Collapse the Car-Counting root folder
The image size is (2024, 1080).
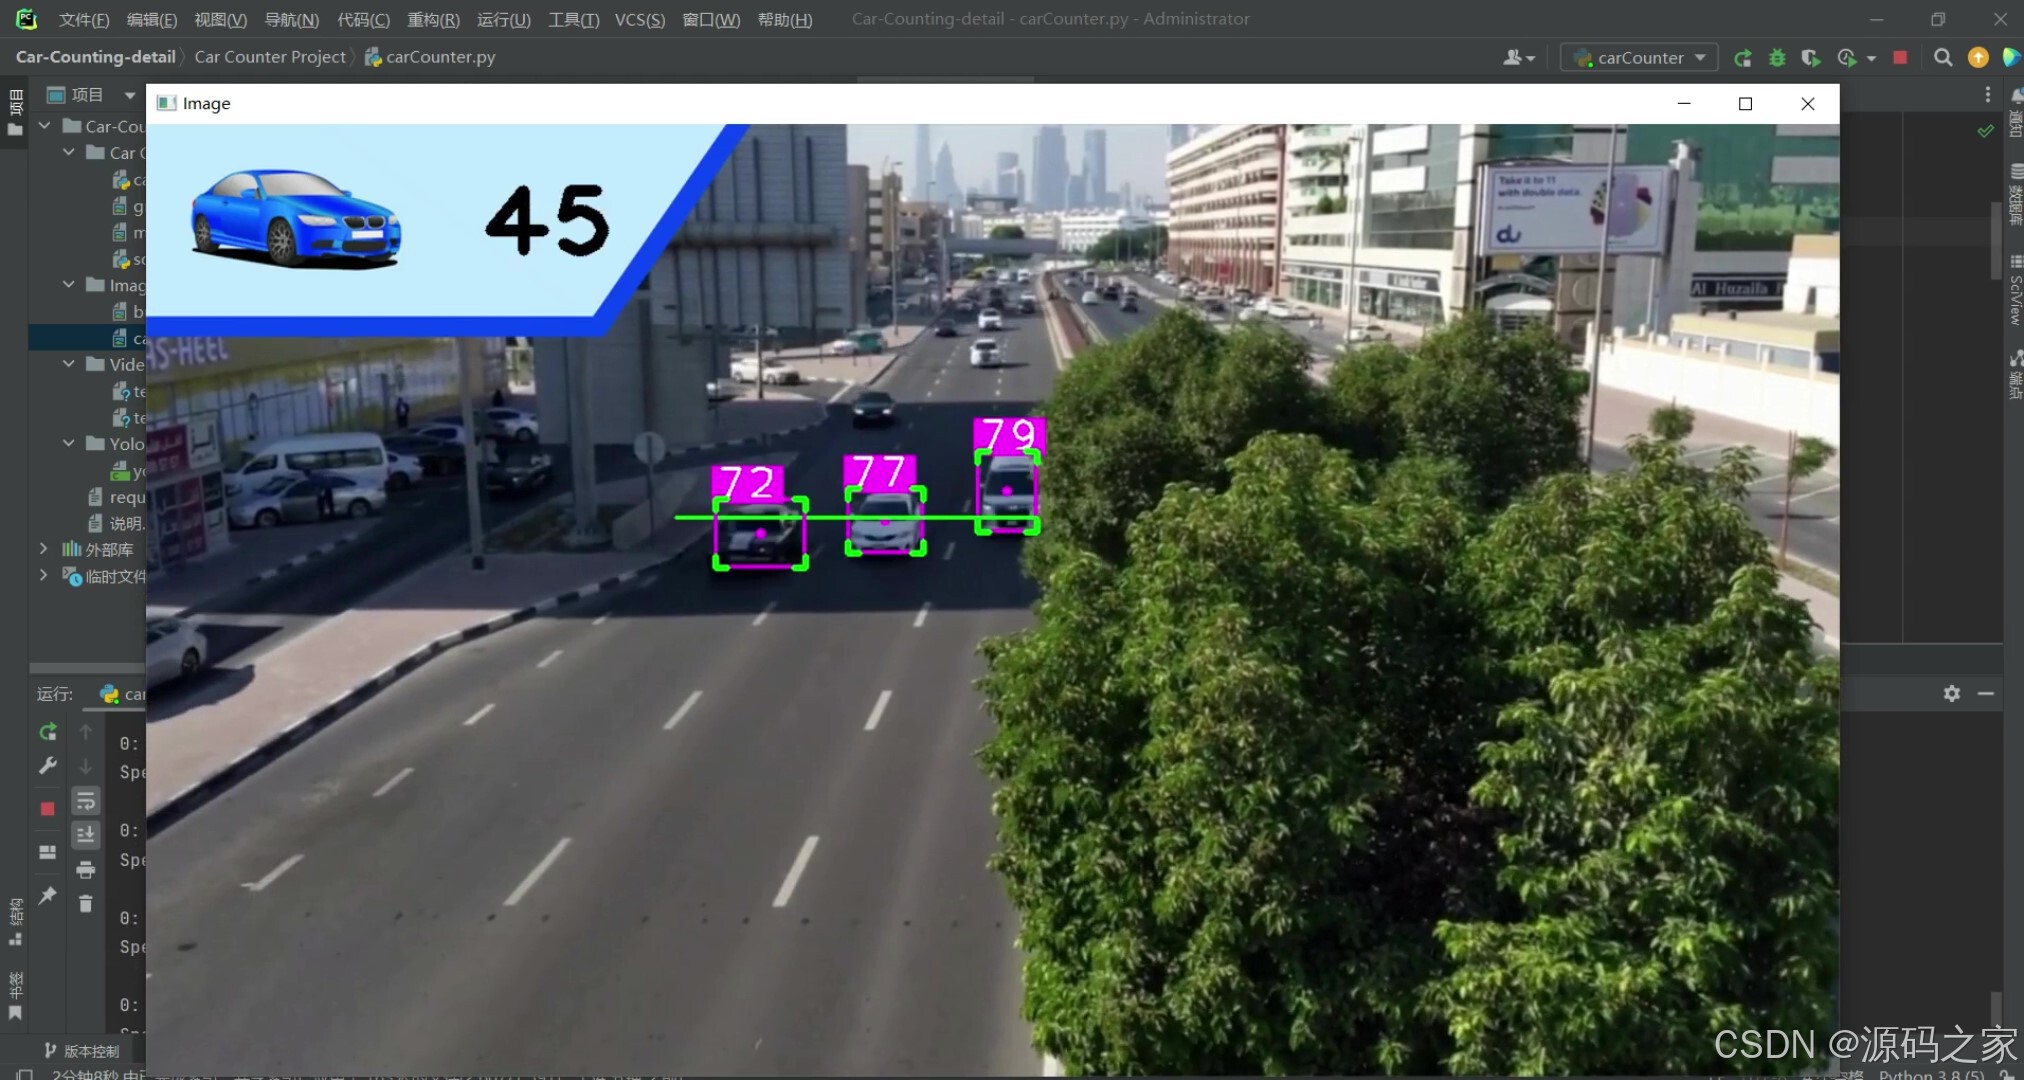coord(45,126)
